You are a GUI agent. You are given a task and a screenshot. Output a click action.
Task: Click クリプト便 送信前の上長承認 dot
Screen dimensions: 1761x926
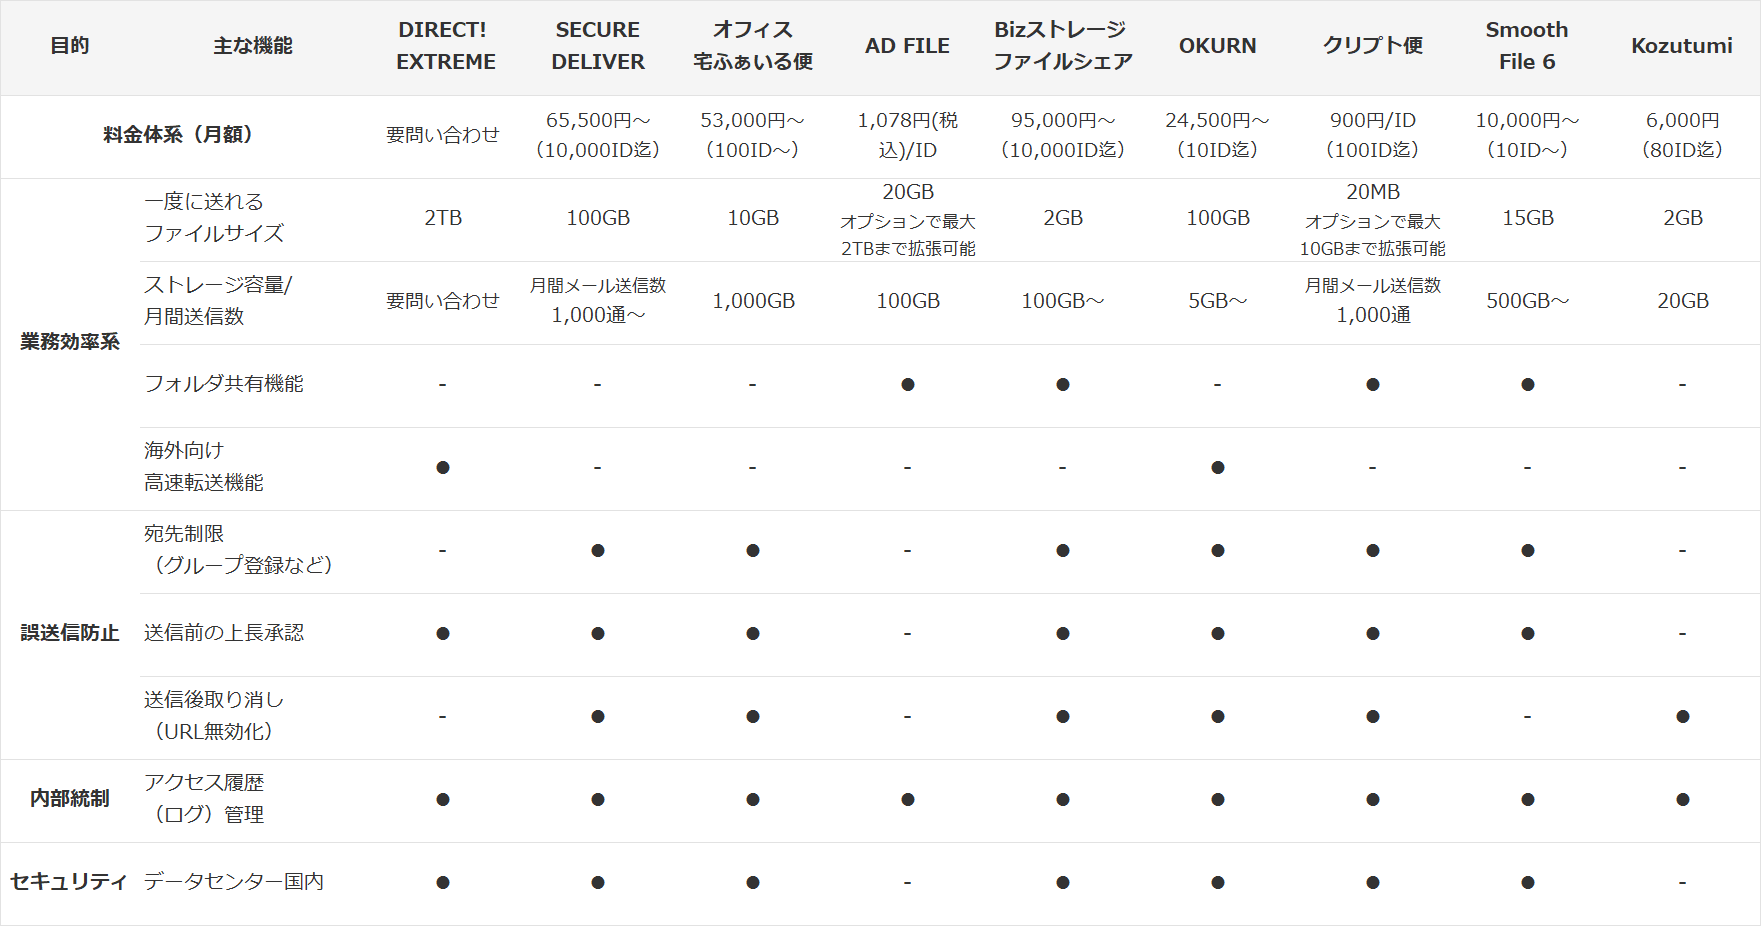tap(1372, 633)
